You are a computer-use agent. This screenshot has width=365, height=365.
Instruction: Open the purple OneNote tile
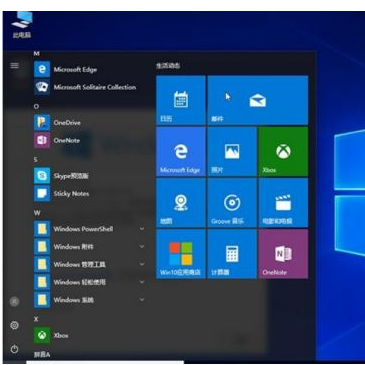click(283, 254)
